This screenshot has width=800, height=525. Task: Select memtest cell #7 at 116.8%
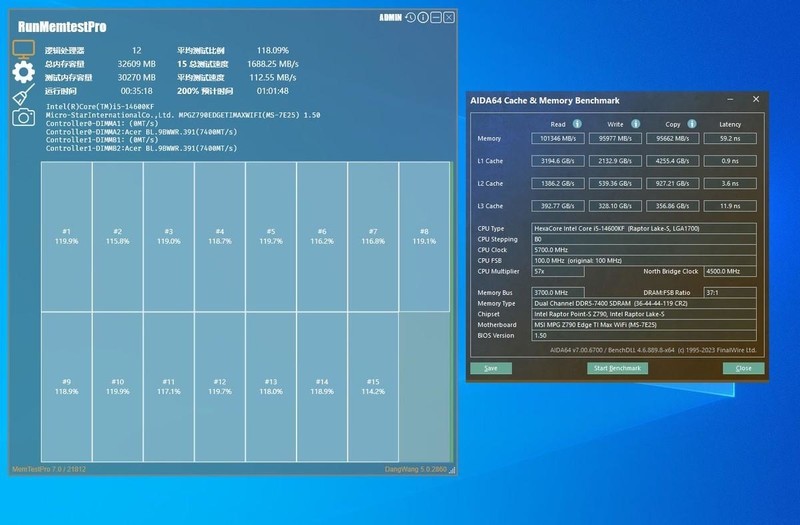click(x=373, y=236)
